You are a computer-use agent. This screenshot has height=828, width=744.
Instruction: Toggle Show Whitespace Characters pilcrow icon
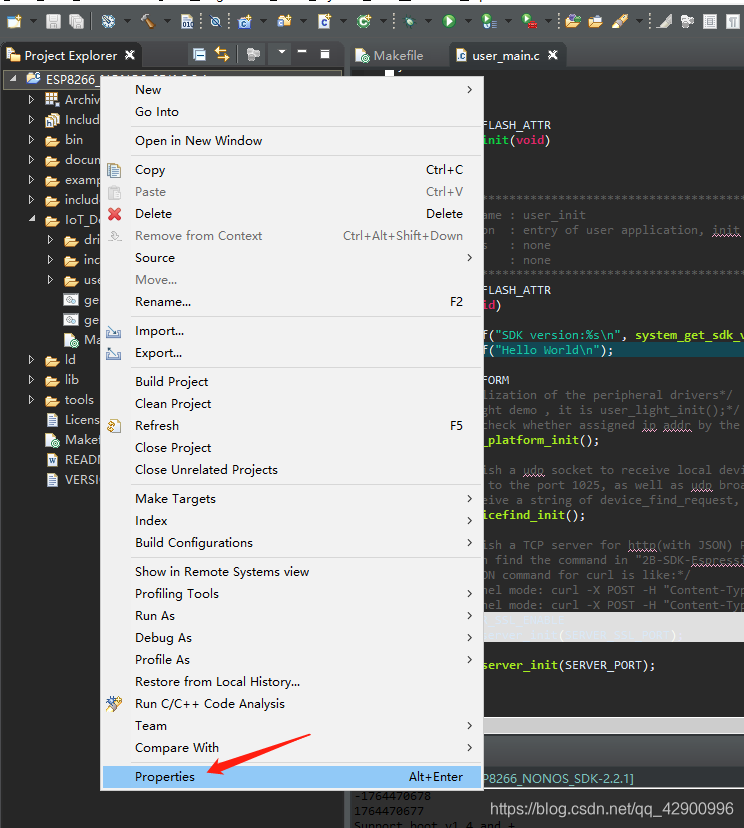click(x=732, y=22)
